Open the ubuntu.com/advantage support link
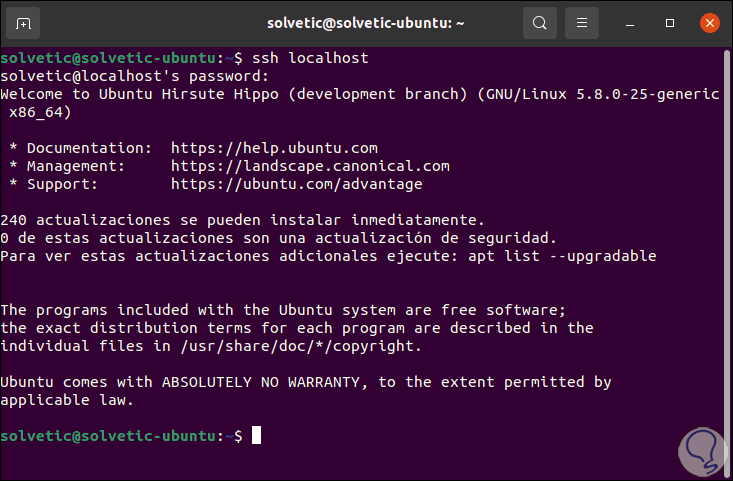 pos(297,184)
